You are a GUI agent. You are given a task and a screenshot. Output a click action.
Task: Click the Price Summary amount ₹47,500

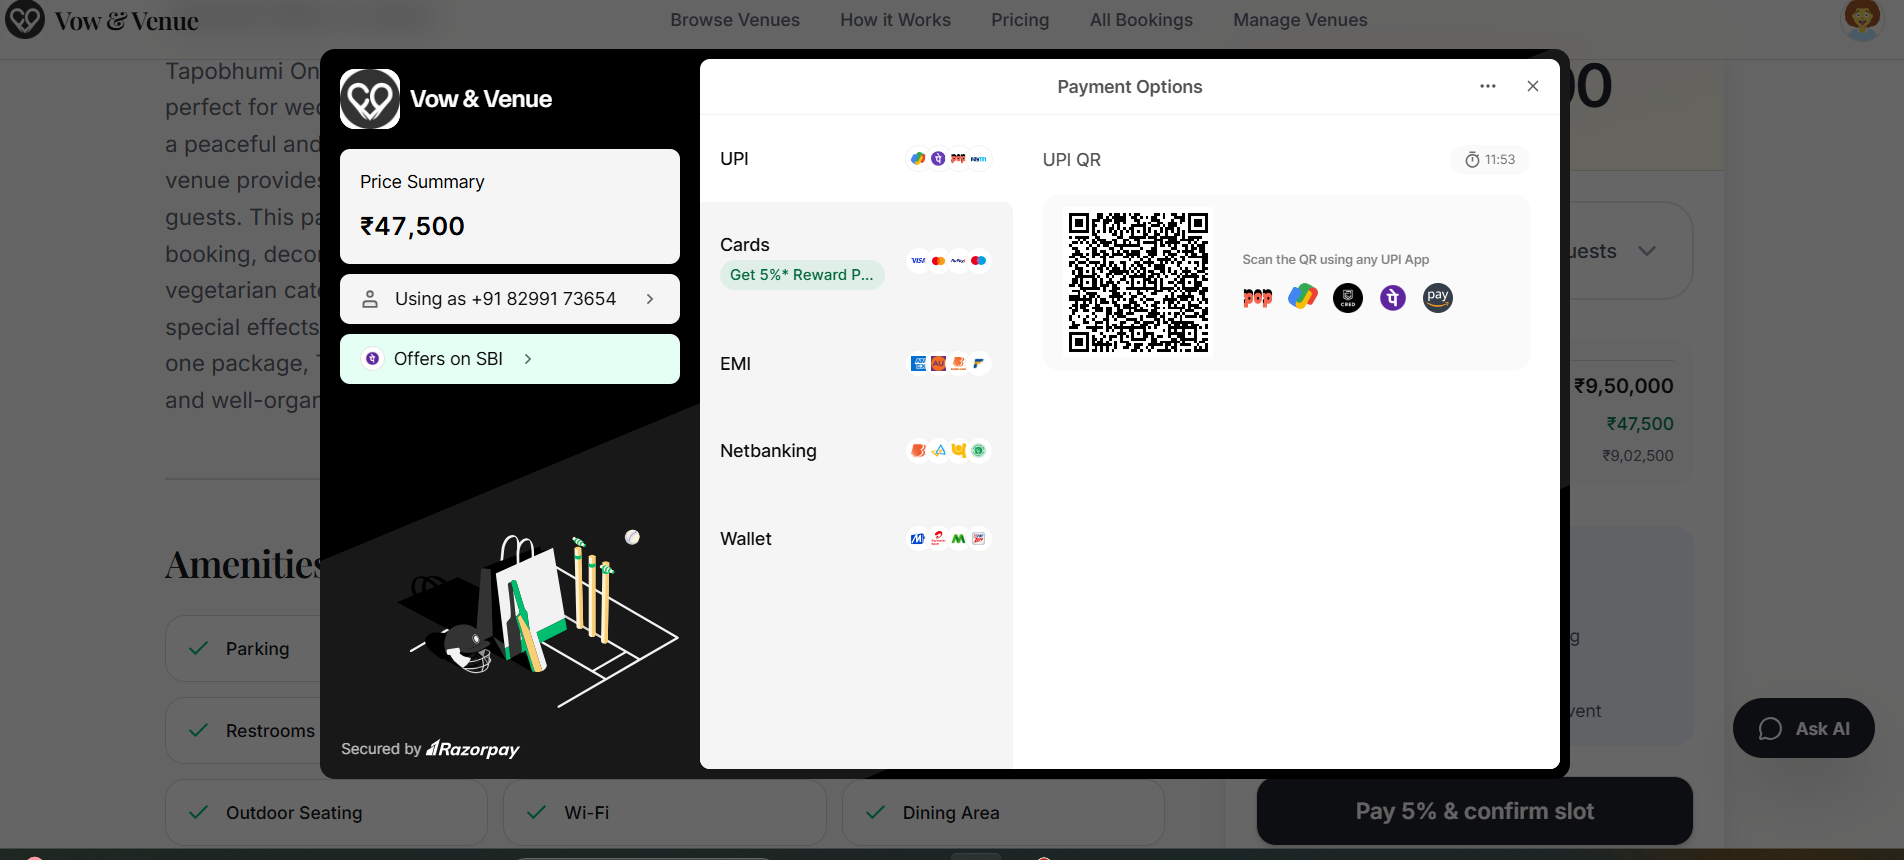click(412, 226)
